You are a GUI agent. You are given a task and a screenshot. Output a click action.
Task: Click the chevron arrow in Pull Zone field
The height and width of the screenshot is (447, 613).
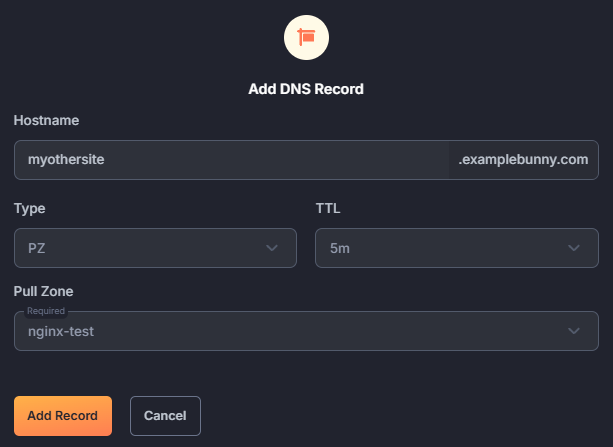[574, 331]
